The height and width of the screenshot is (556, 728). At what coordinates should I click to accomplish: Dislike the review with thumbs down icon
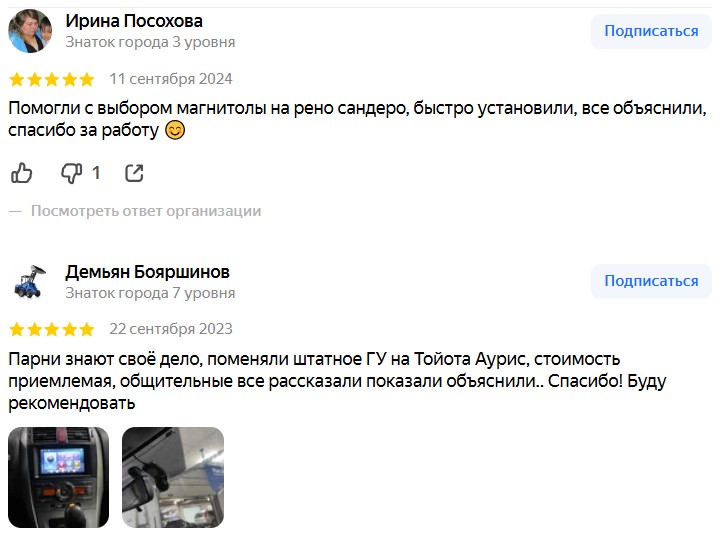72,173
